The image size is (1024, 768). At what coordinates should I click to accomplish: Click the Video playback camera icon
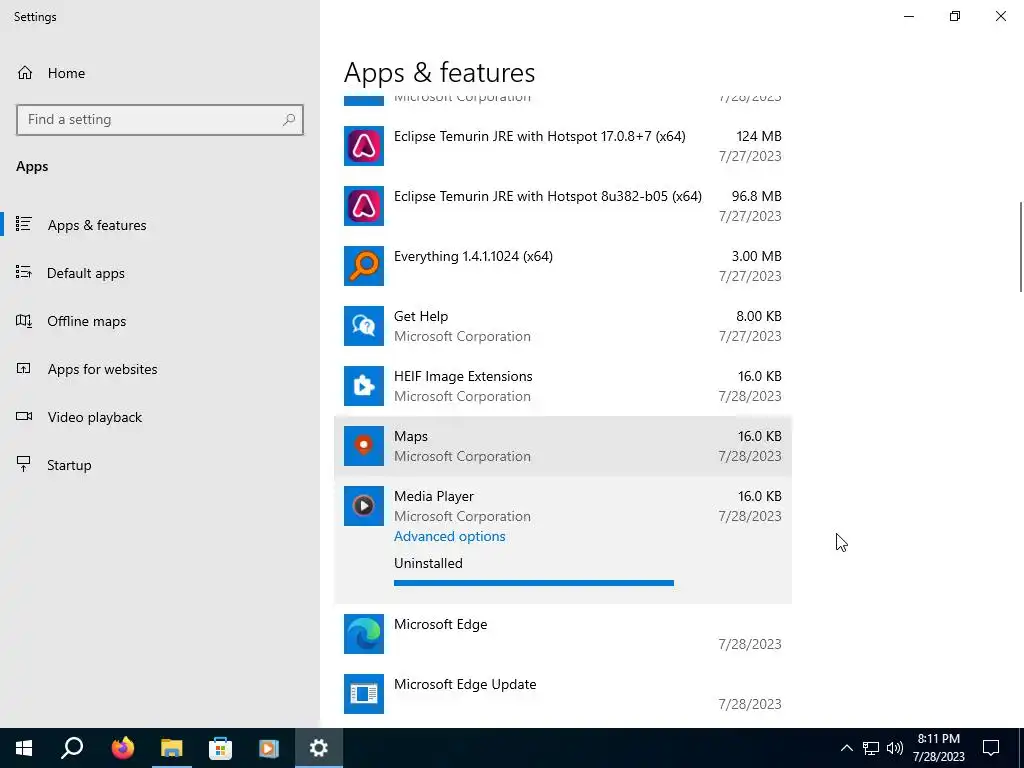[x=24, y=417]
